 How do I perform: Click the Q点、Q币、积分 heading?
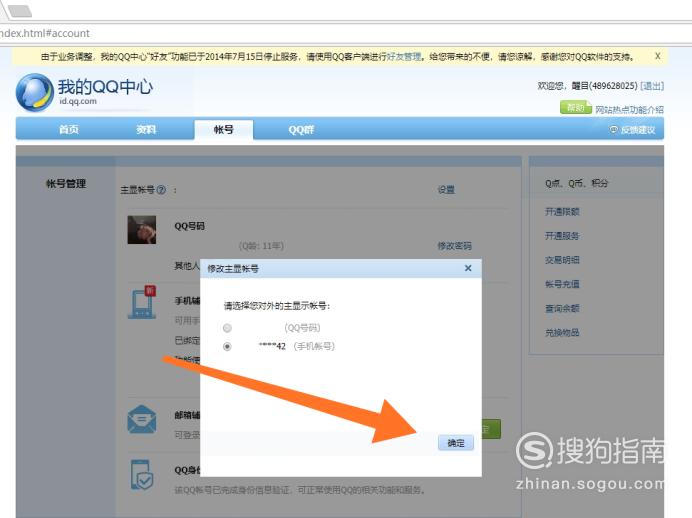(x=576, y=183)
